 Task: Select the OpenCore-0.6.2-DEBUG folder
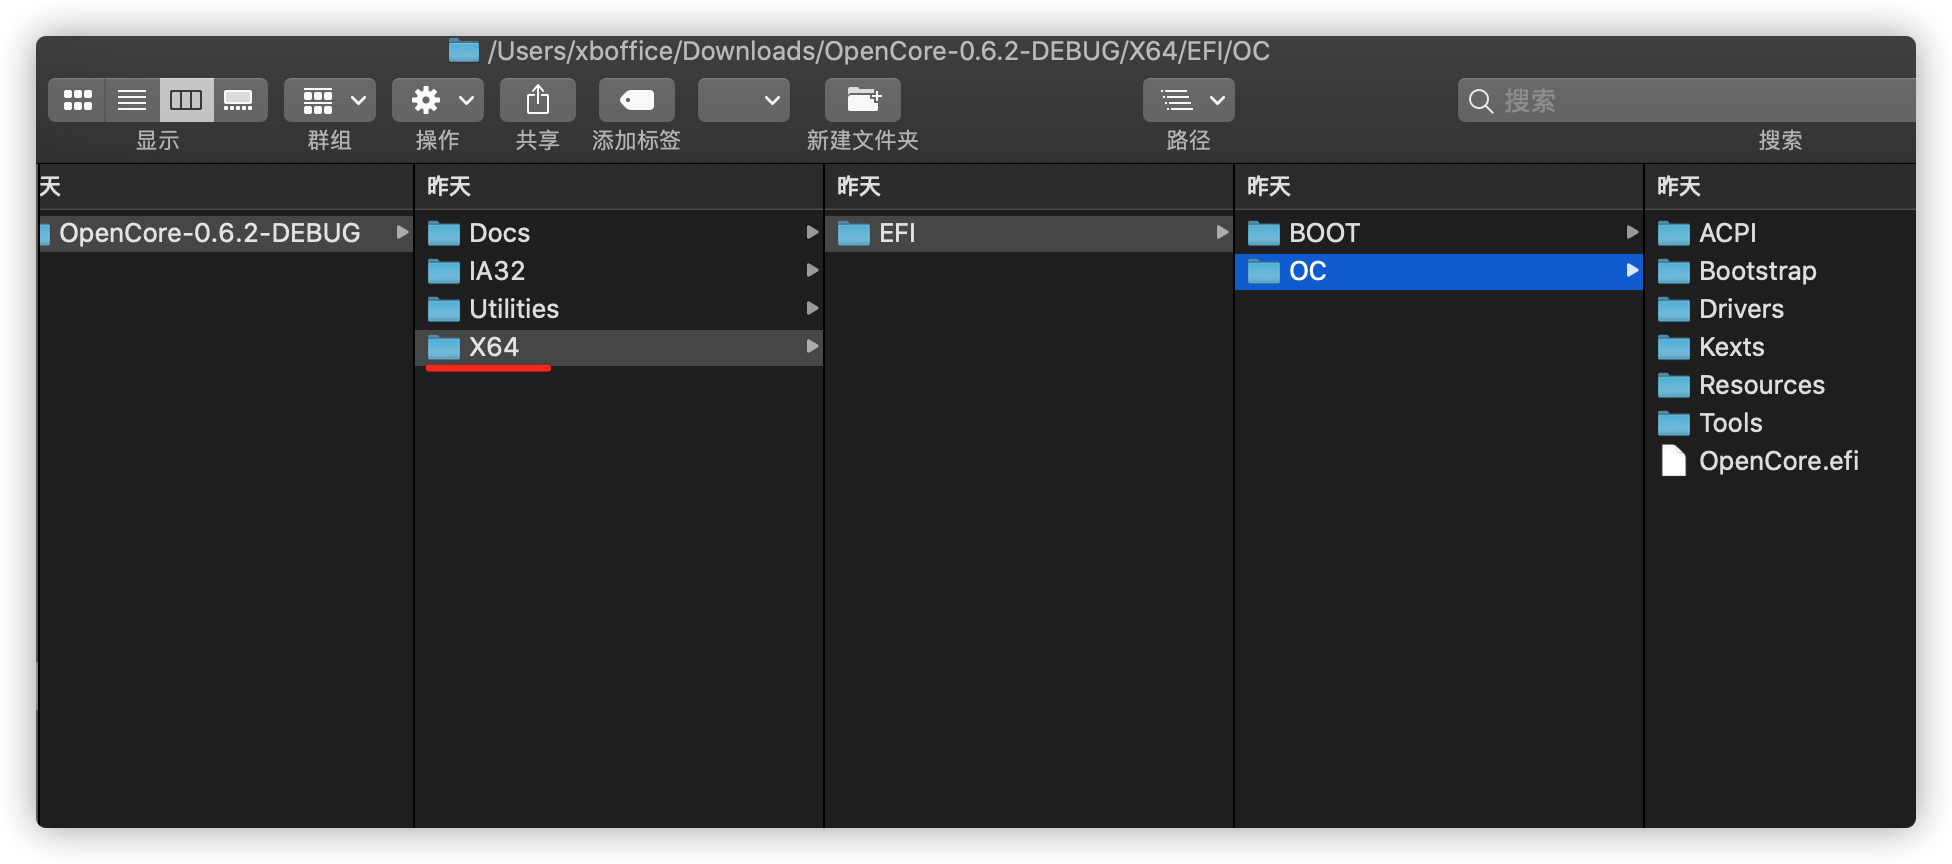pos(225,233)
